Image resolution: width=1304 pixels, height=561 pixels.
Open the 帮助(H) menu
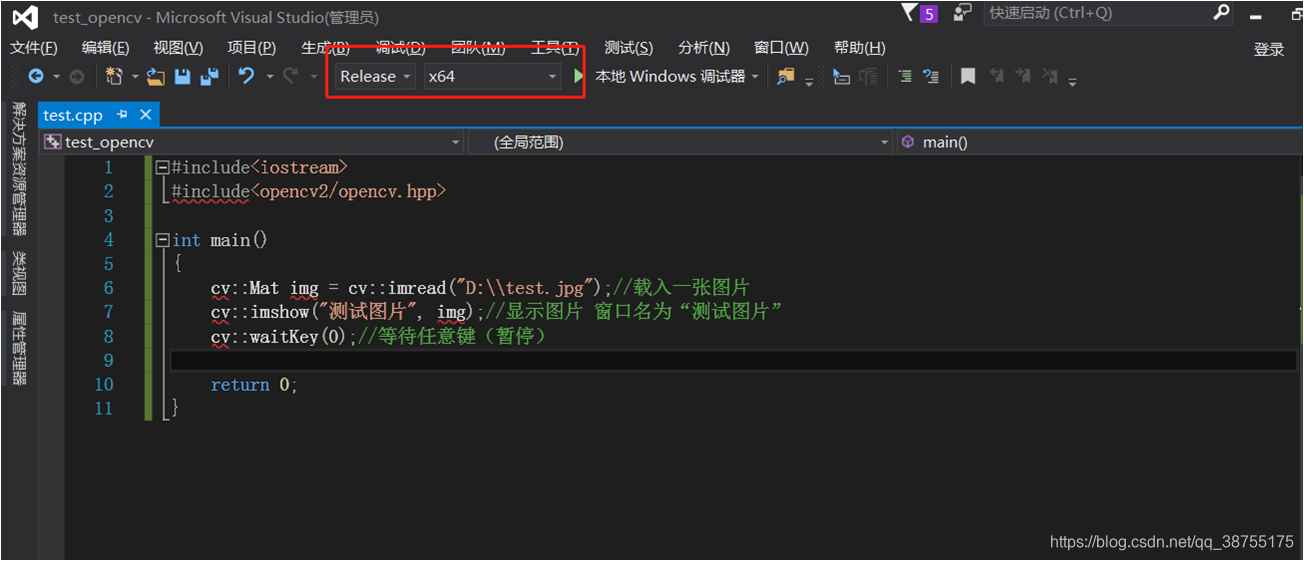860,48
